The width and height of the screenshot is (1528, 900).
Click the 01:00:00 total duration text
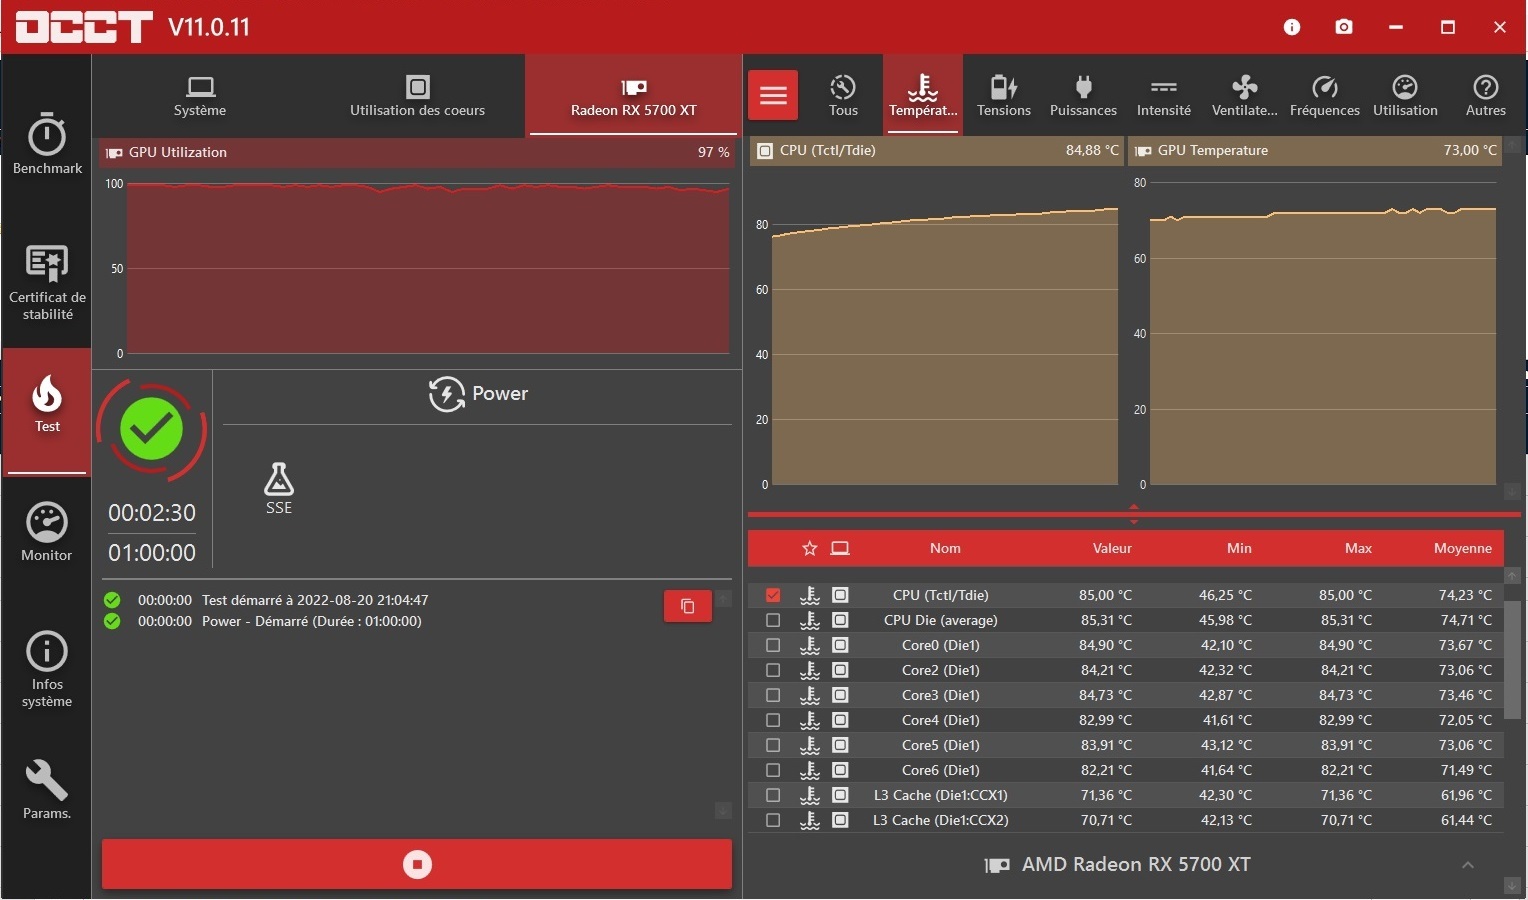tap(152, 553)
